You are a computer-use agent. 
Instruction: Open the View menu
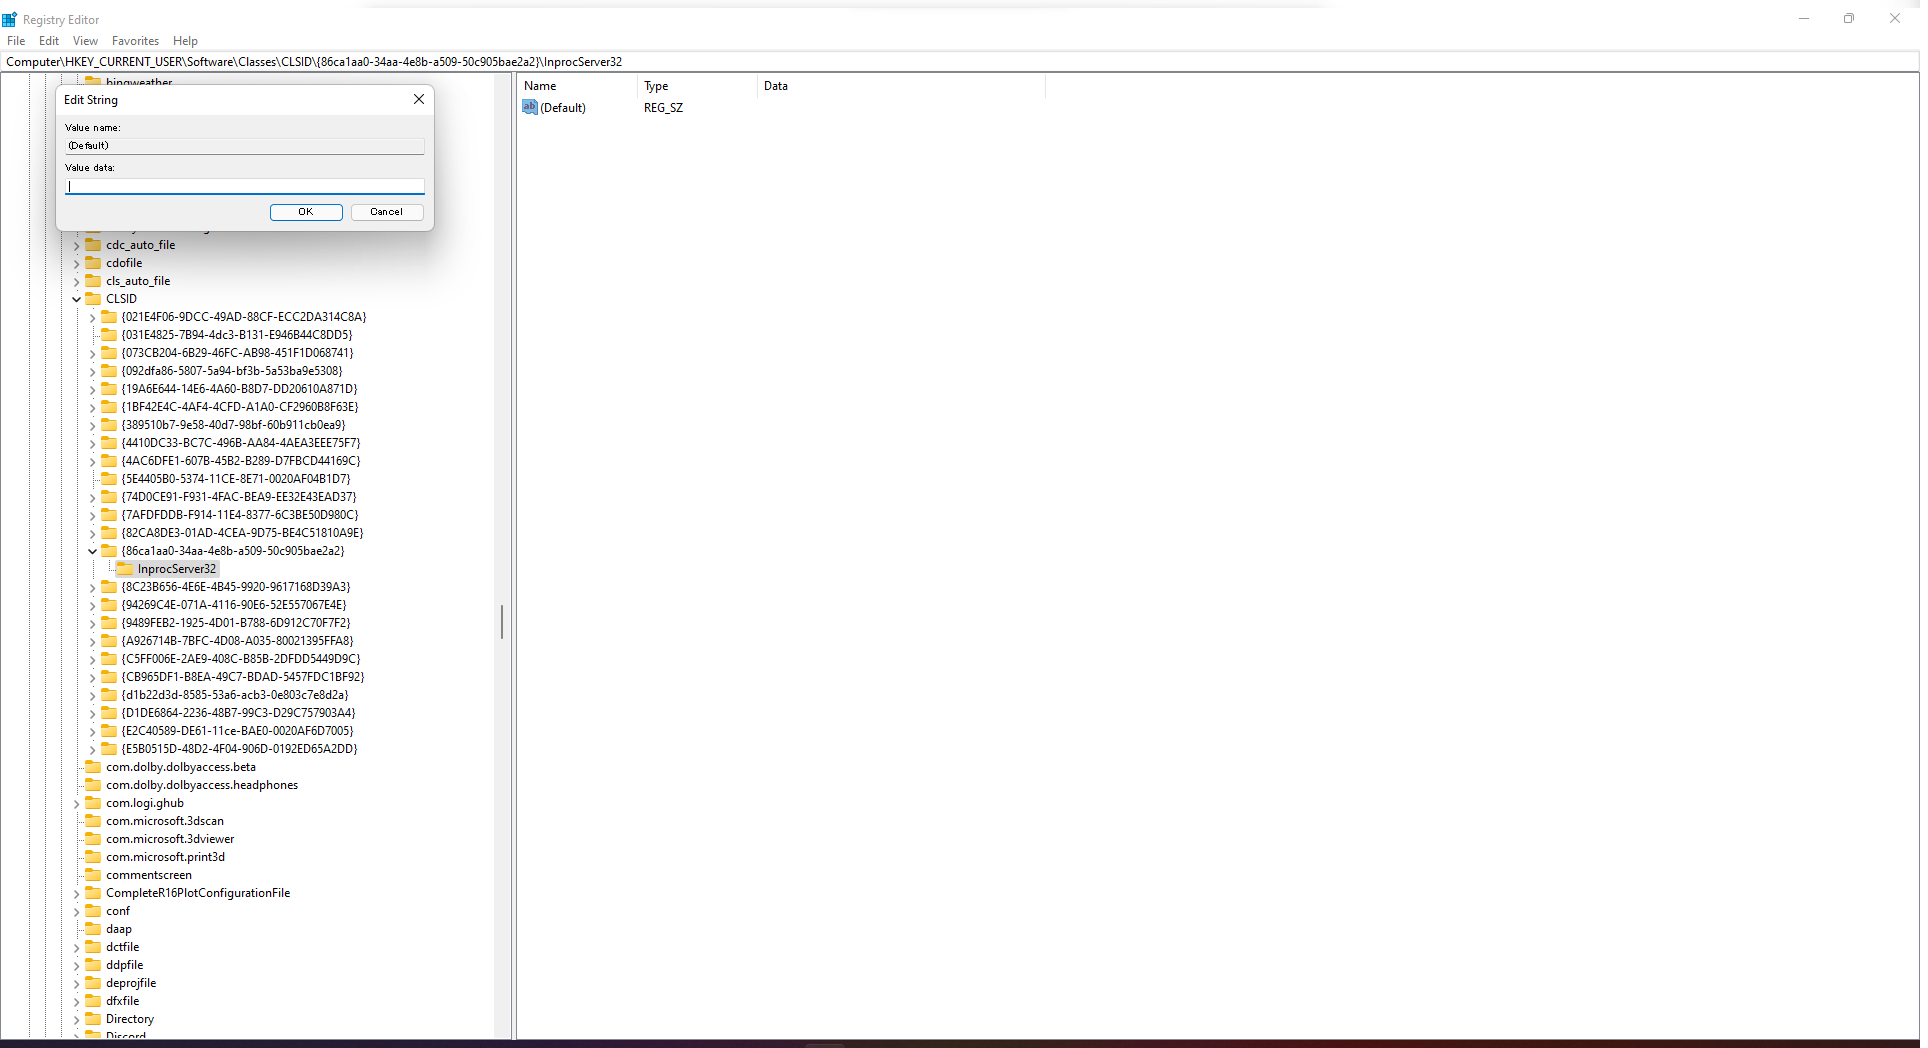point(85,41)
